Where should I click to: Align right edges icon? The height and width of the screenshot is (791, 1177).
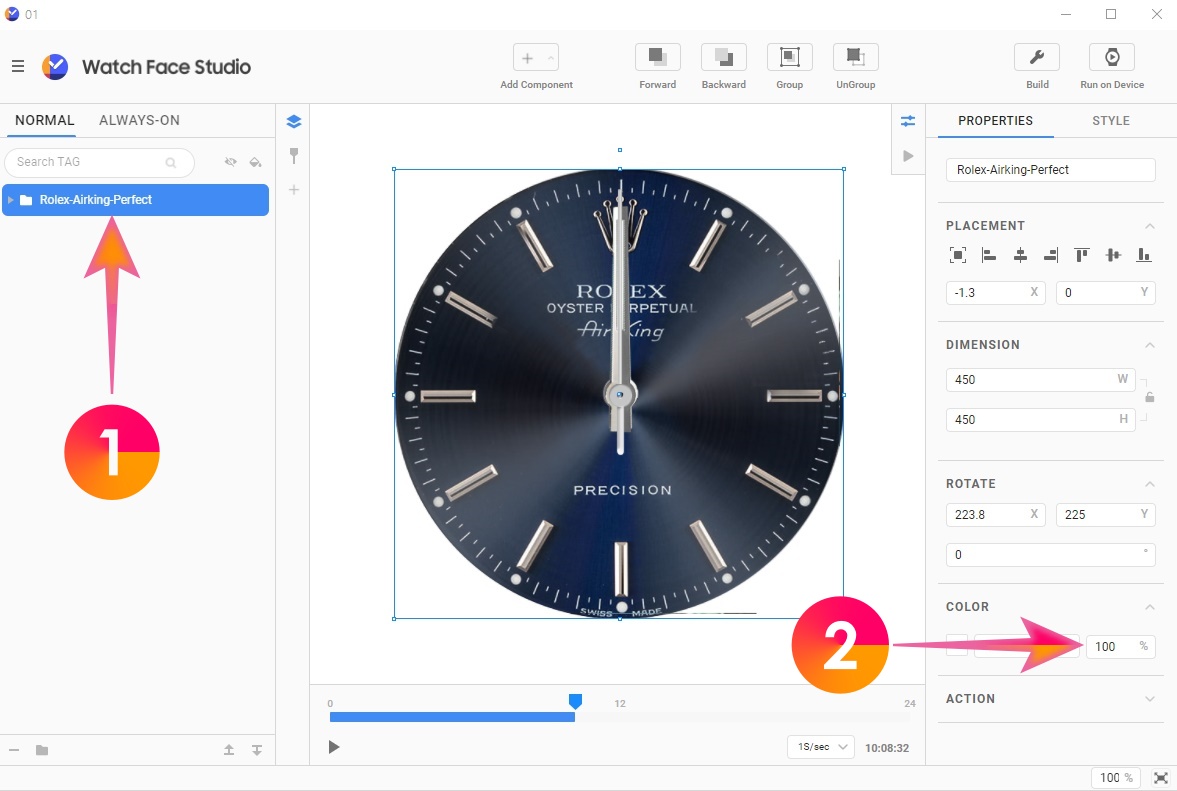point(1051,255)
